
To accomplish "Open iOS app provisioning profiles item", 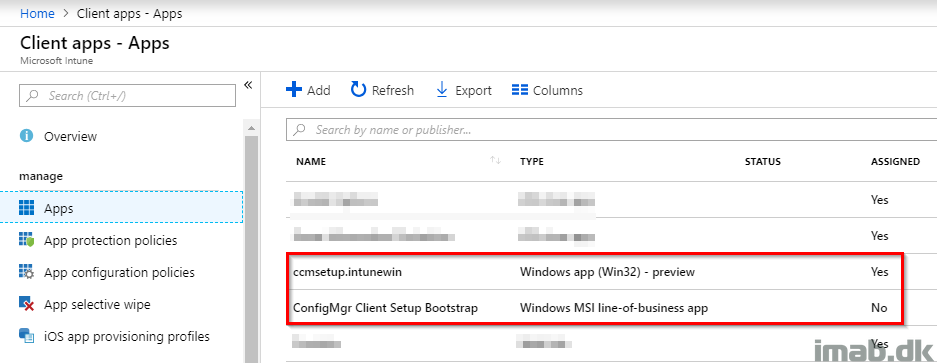I will [x=127, y=337].
